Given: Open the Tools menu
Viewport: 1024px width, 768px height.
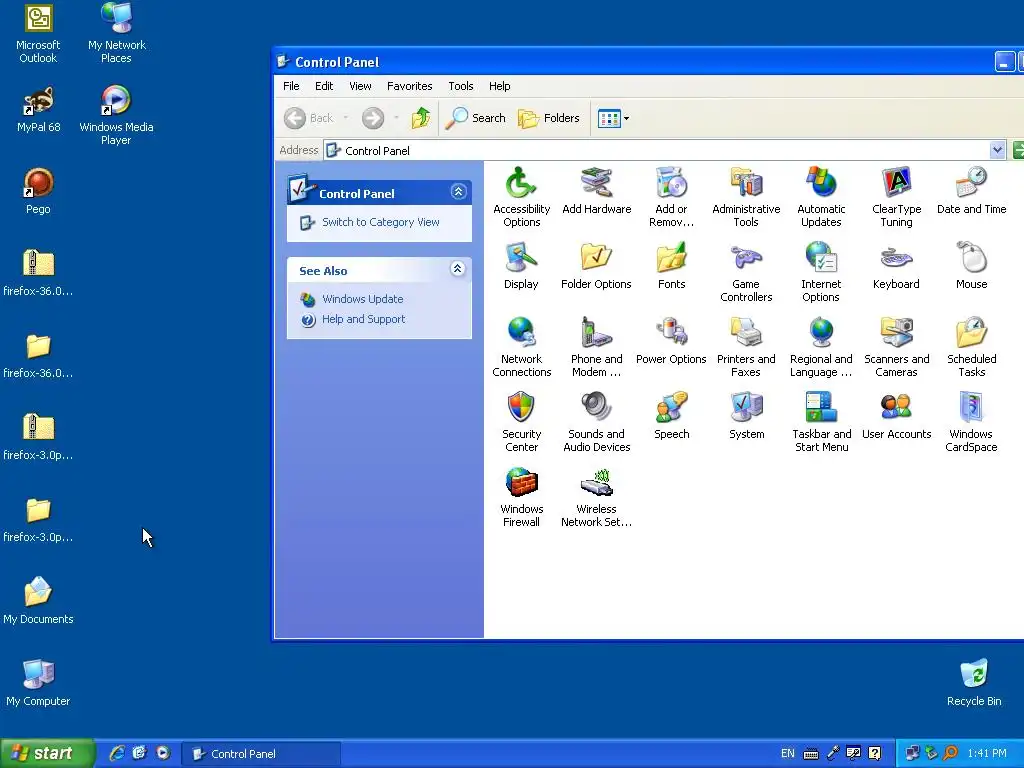Looking at the screenshot, I should (x=460, y=86).
